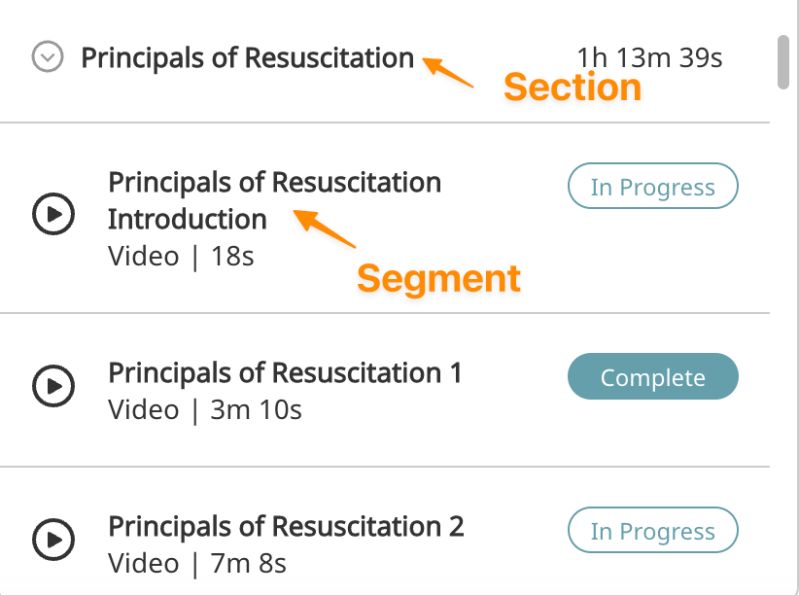
Task: Play the Principals of Resuscitation Introduction video
Action: (52, 213)
